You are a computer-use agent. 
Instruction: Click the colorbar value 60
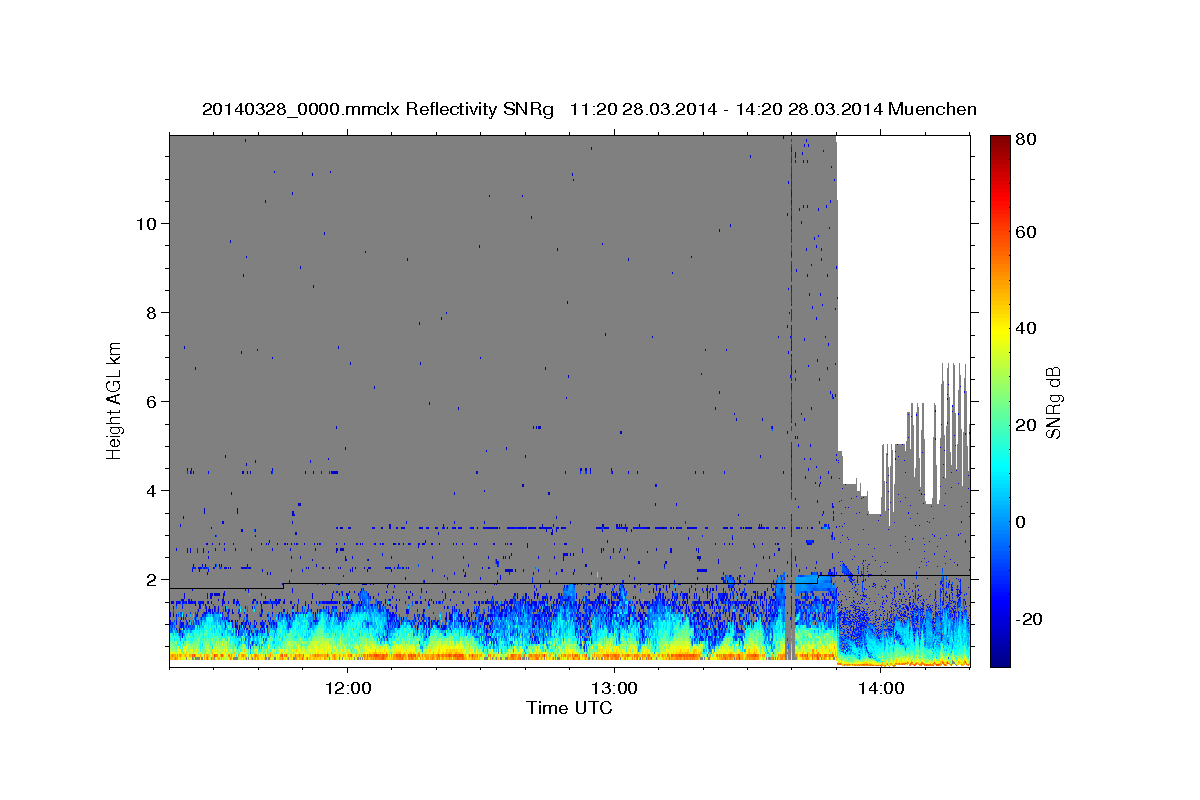point(1026,232)
